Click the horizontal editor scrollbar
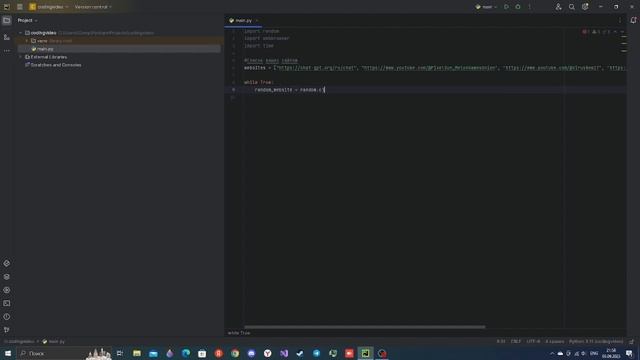This screenshot has width=640, height=360. [364, 327]
